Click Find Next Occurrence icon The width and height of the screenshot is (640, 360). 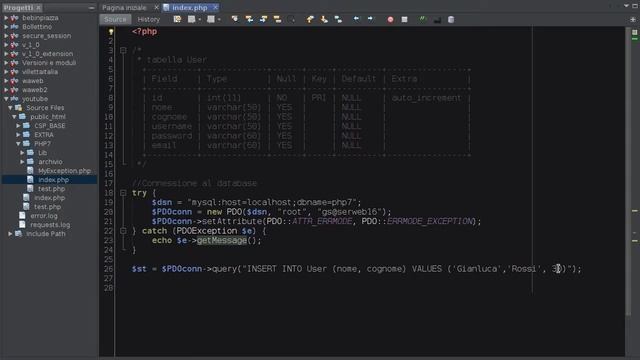[263, 19]
